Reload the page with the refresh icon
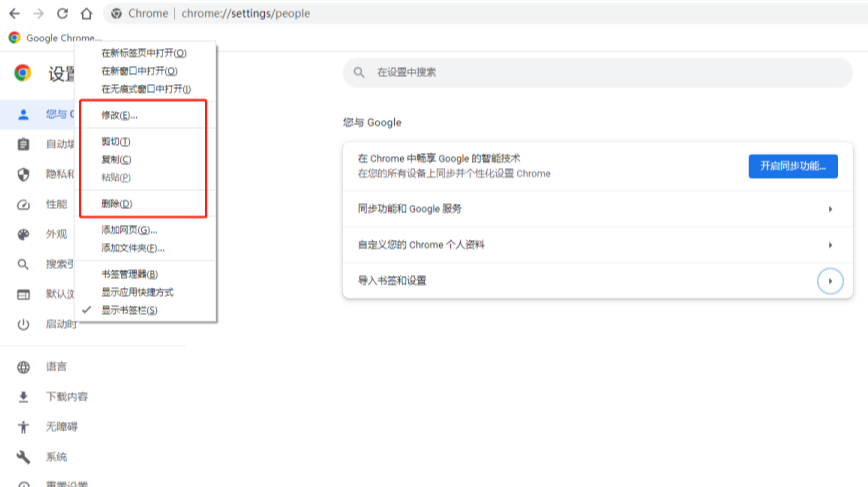This screenshot has width=868, height=487. [x=63, y=13]
